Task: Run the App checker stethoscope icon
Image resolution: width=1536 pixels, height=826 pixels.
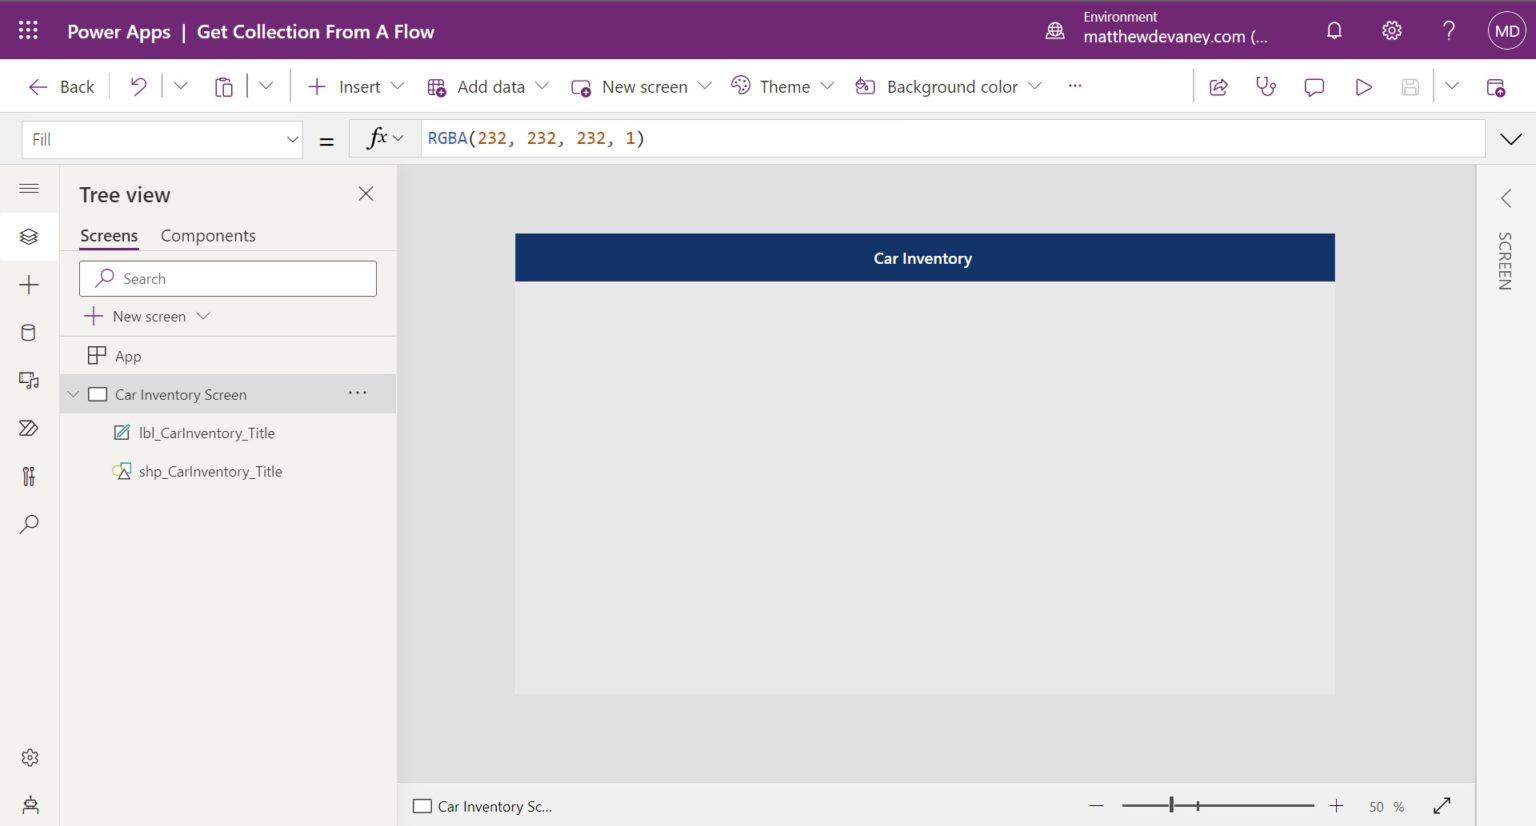Action: tap(1266, 87)
